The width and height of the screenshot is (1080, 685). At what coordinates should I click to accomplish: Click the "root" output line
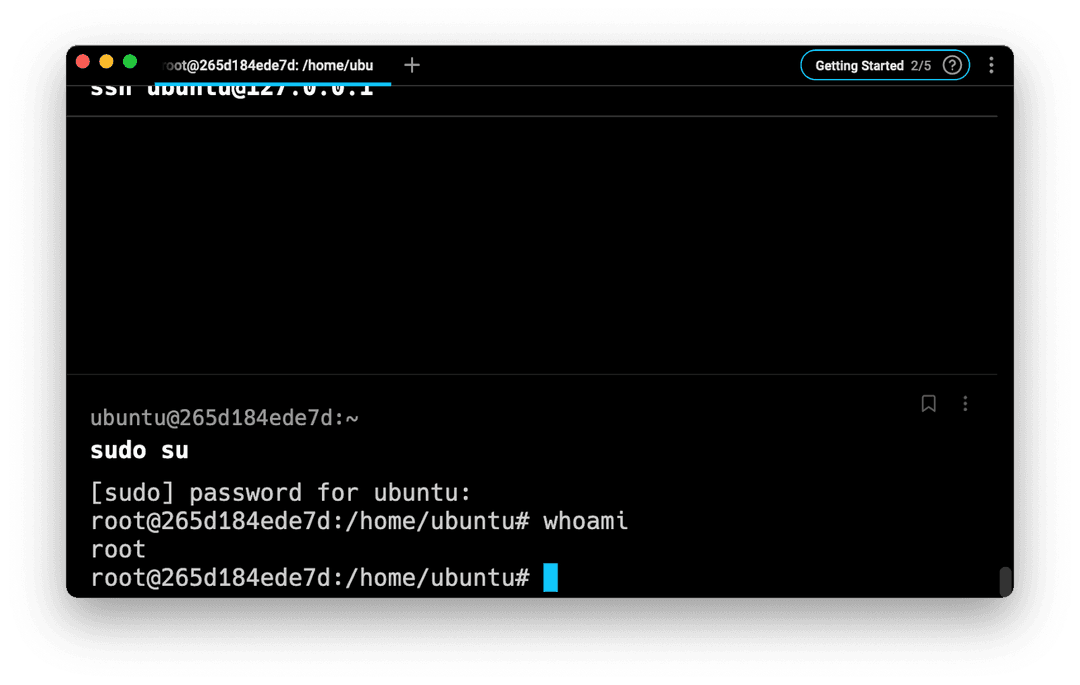pyautogui.click(x=118, y=550)
